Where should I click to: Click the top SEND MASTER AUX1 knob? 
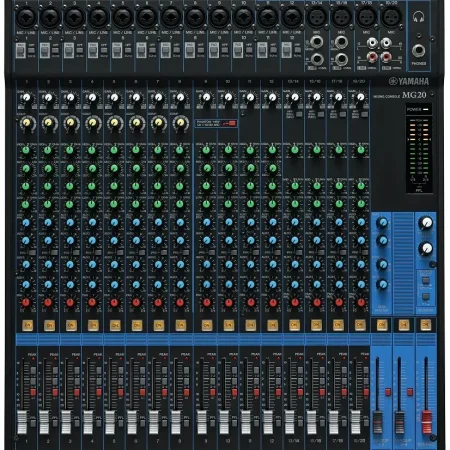pos(383,222)
